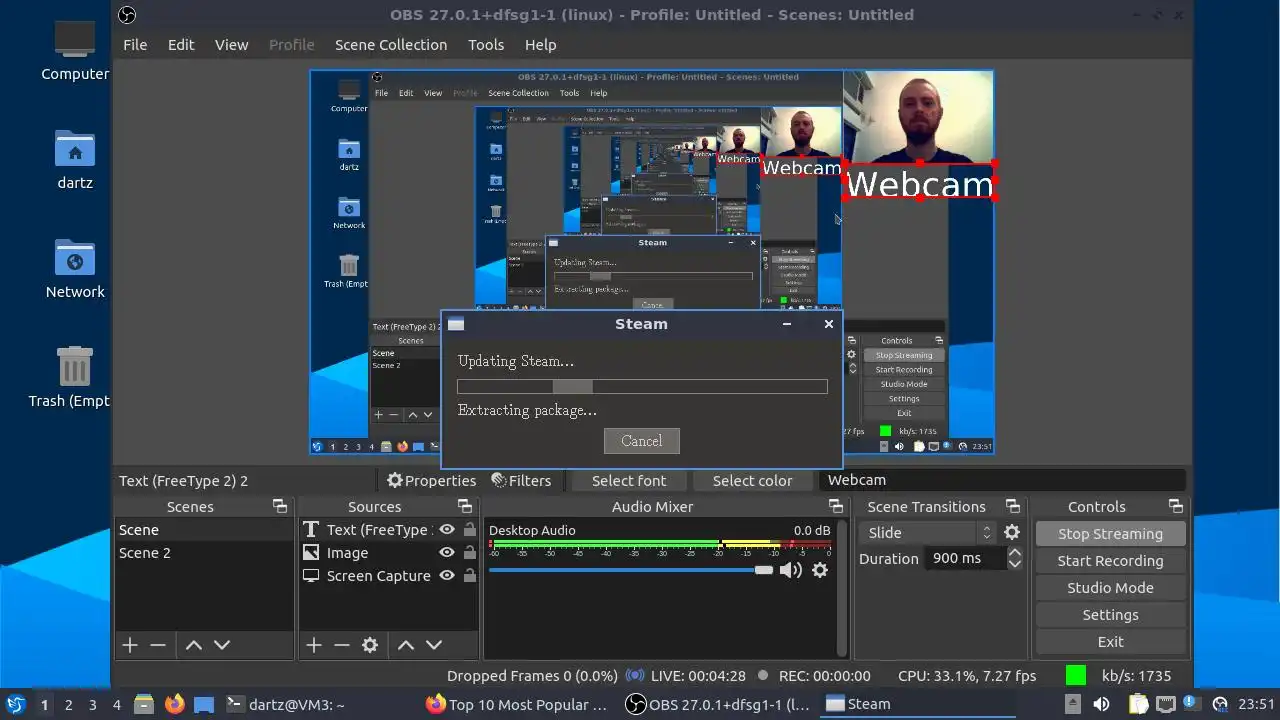Click the taskbar volume tray icon
Viewport: 1280px width, 720px height.
(1101, 704)
